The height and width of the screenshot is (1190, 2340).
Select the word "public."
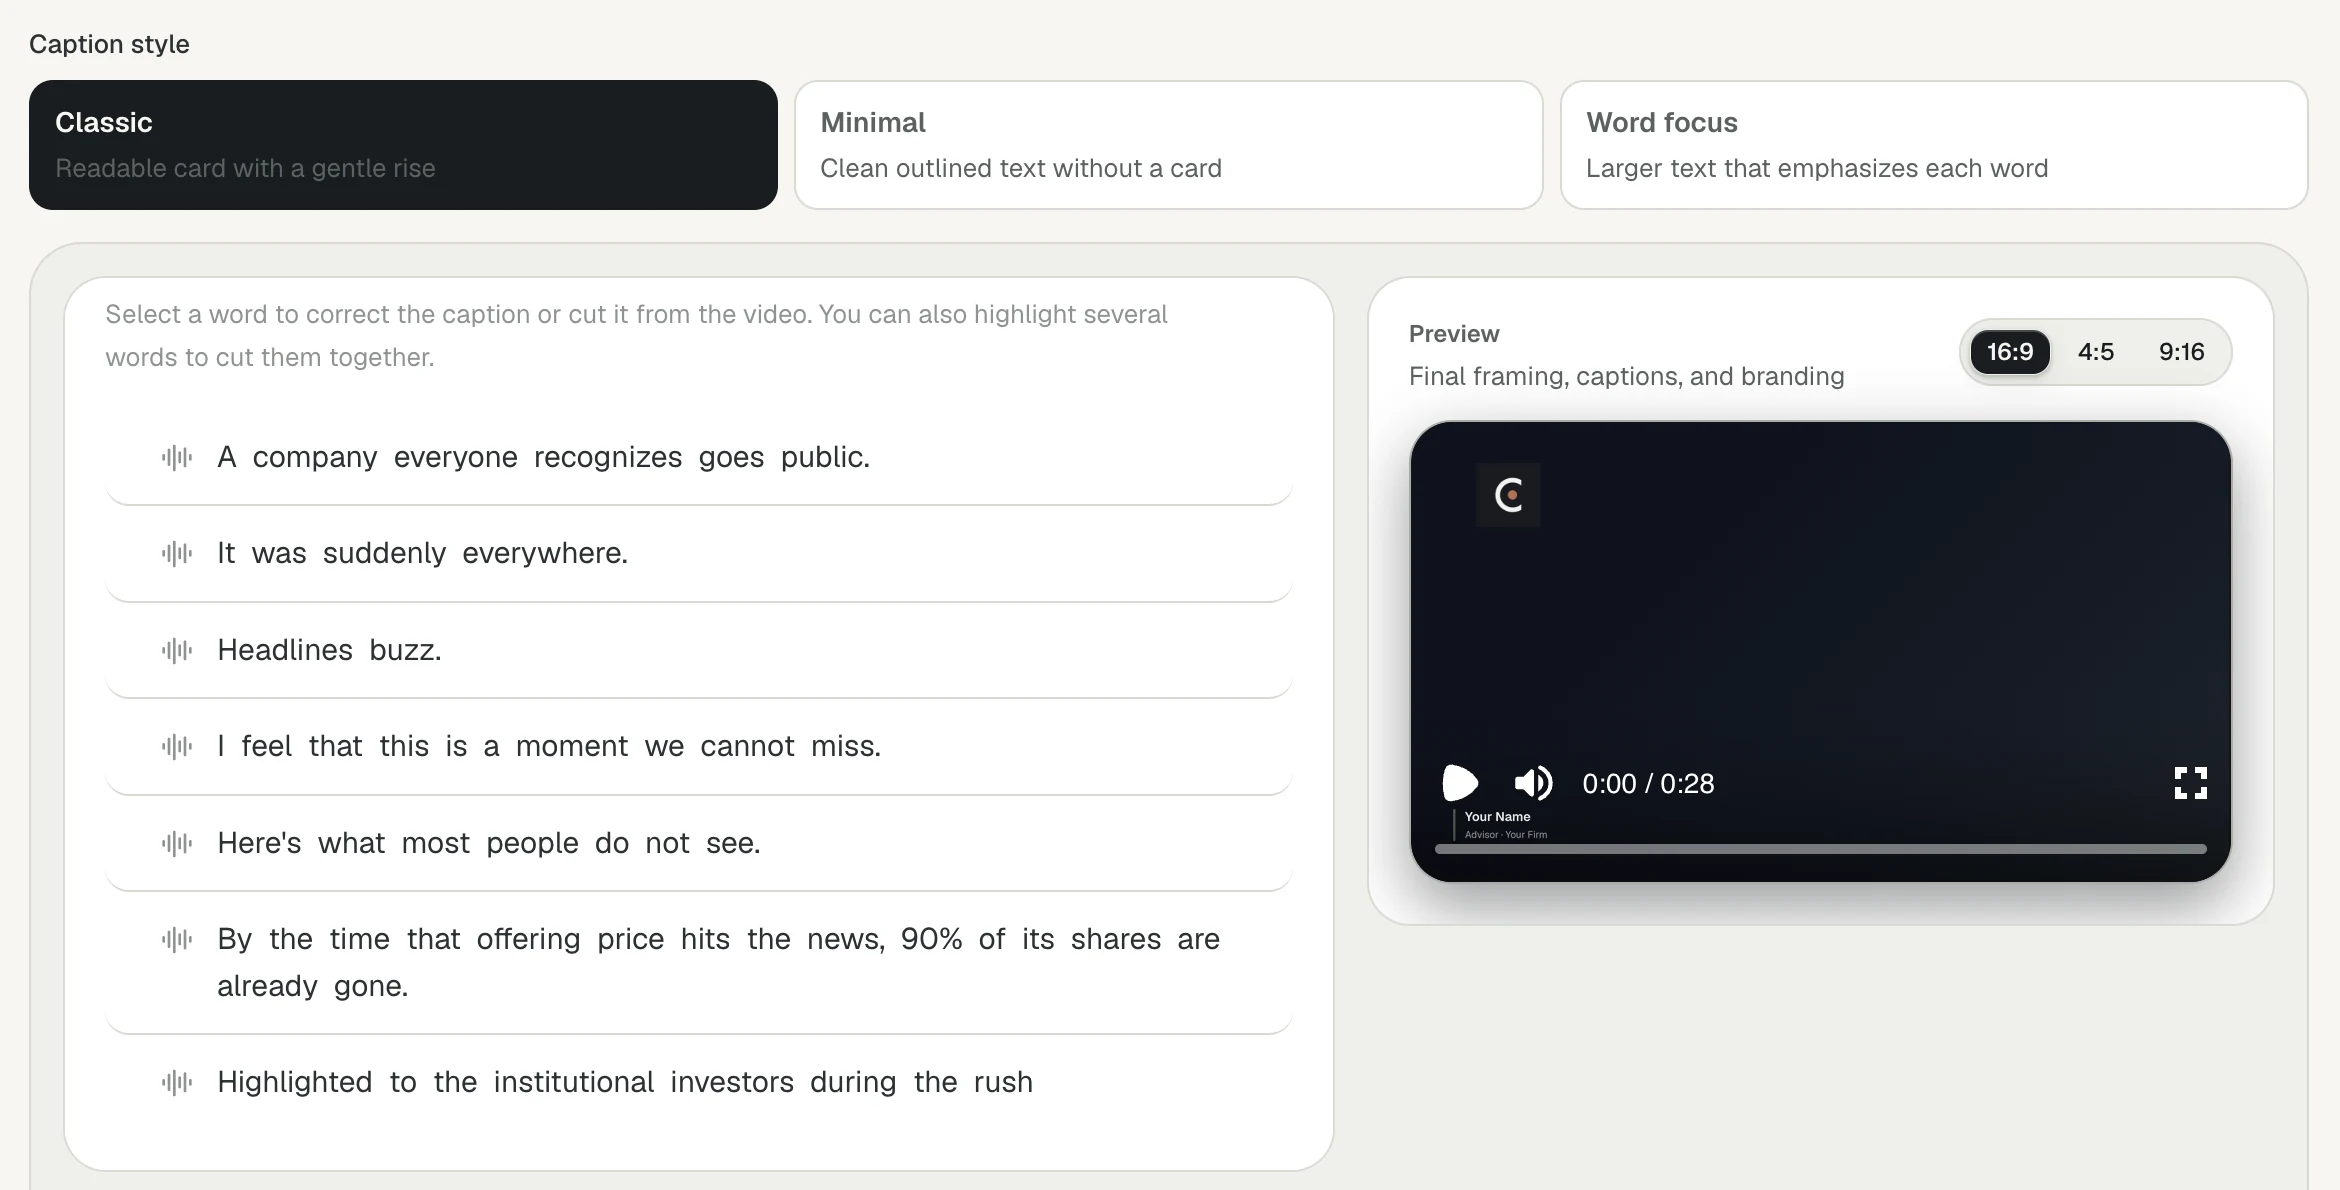(825, 457)
